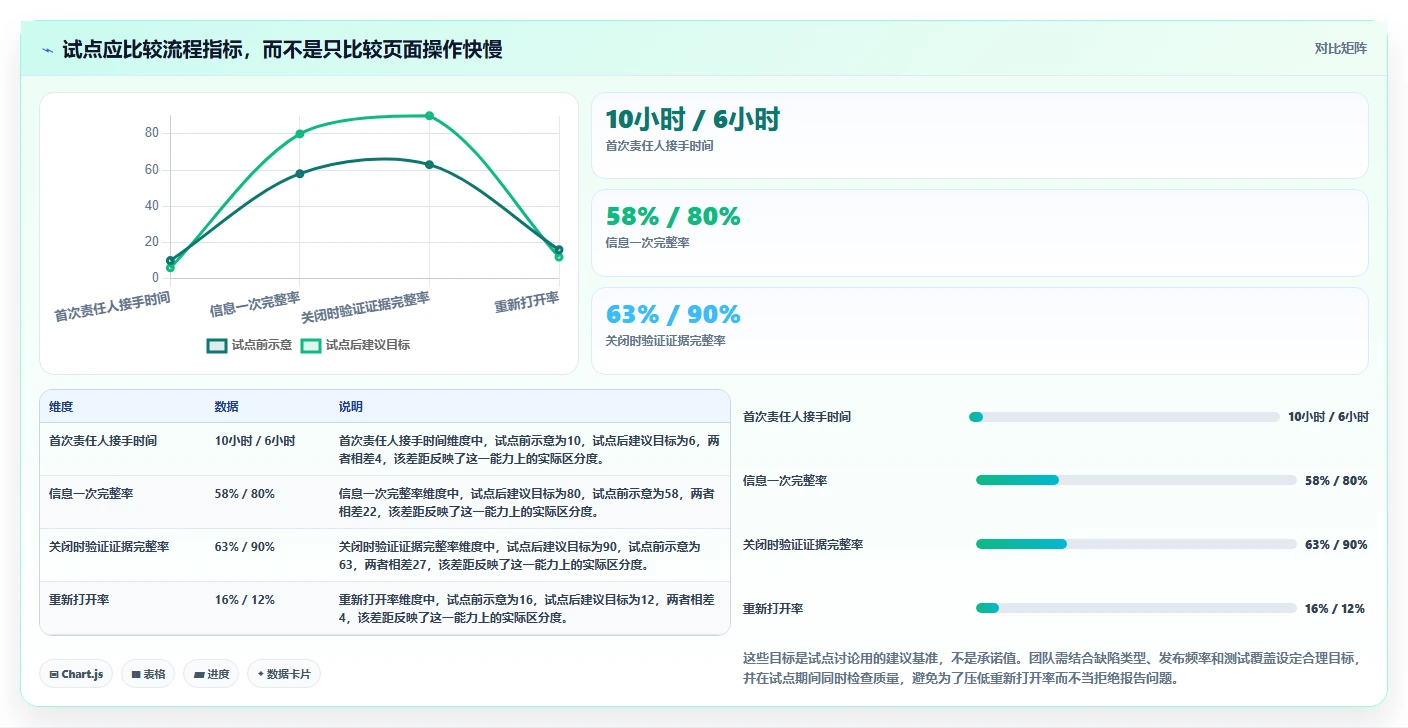Click the 40 tick on the y-axis
The image size is (1408, 728).
[x=152, y=205]
